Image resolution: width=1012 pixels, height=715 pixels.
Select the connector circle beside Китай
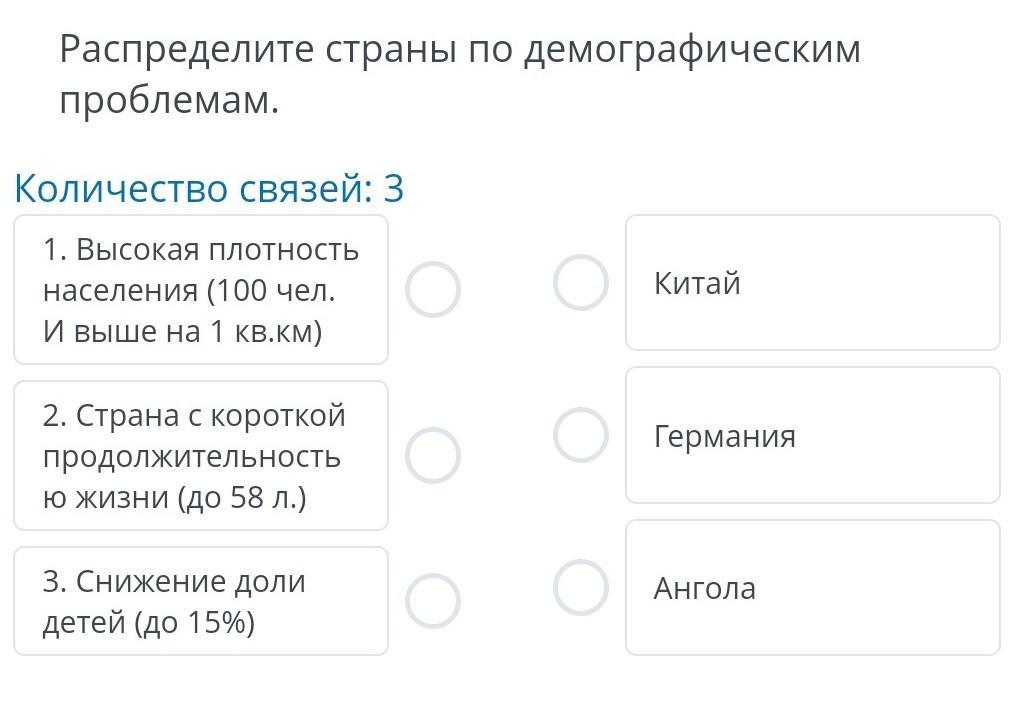(x=581, y=282)
